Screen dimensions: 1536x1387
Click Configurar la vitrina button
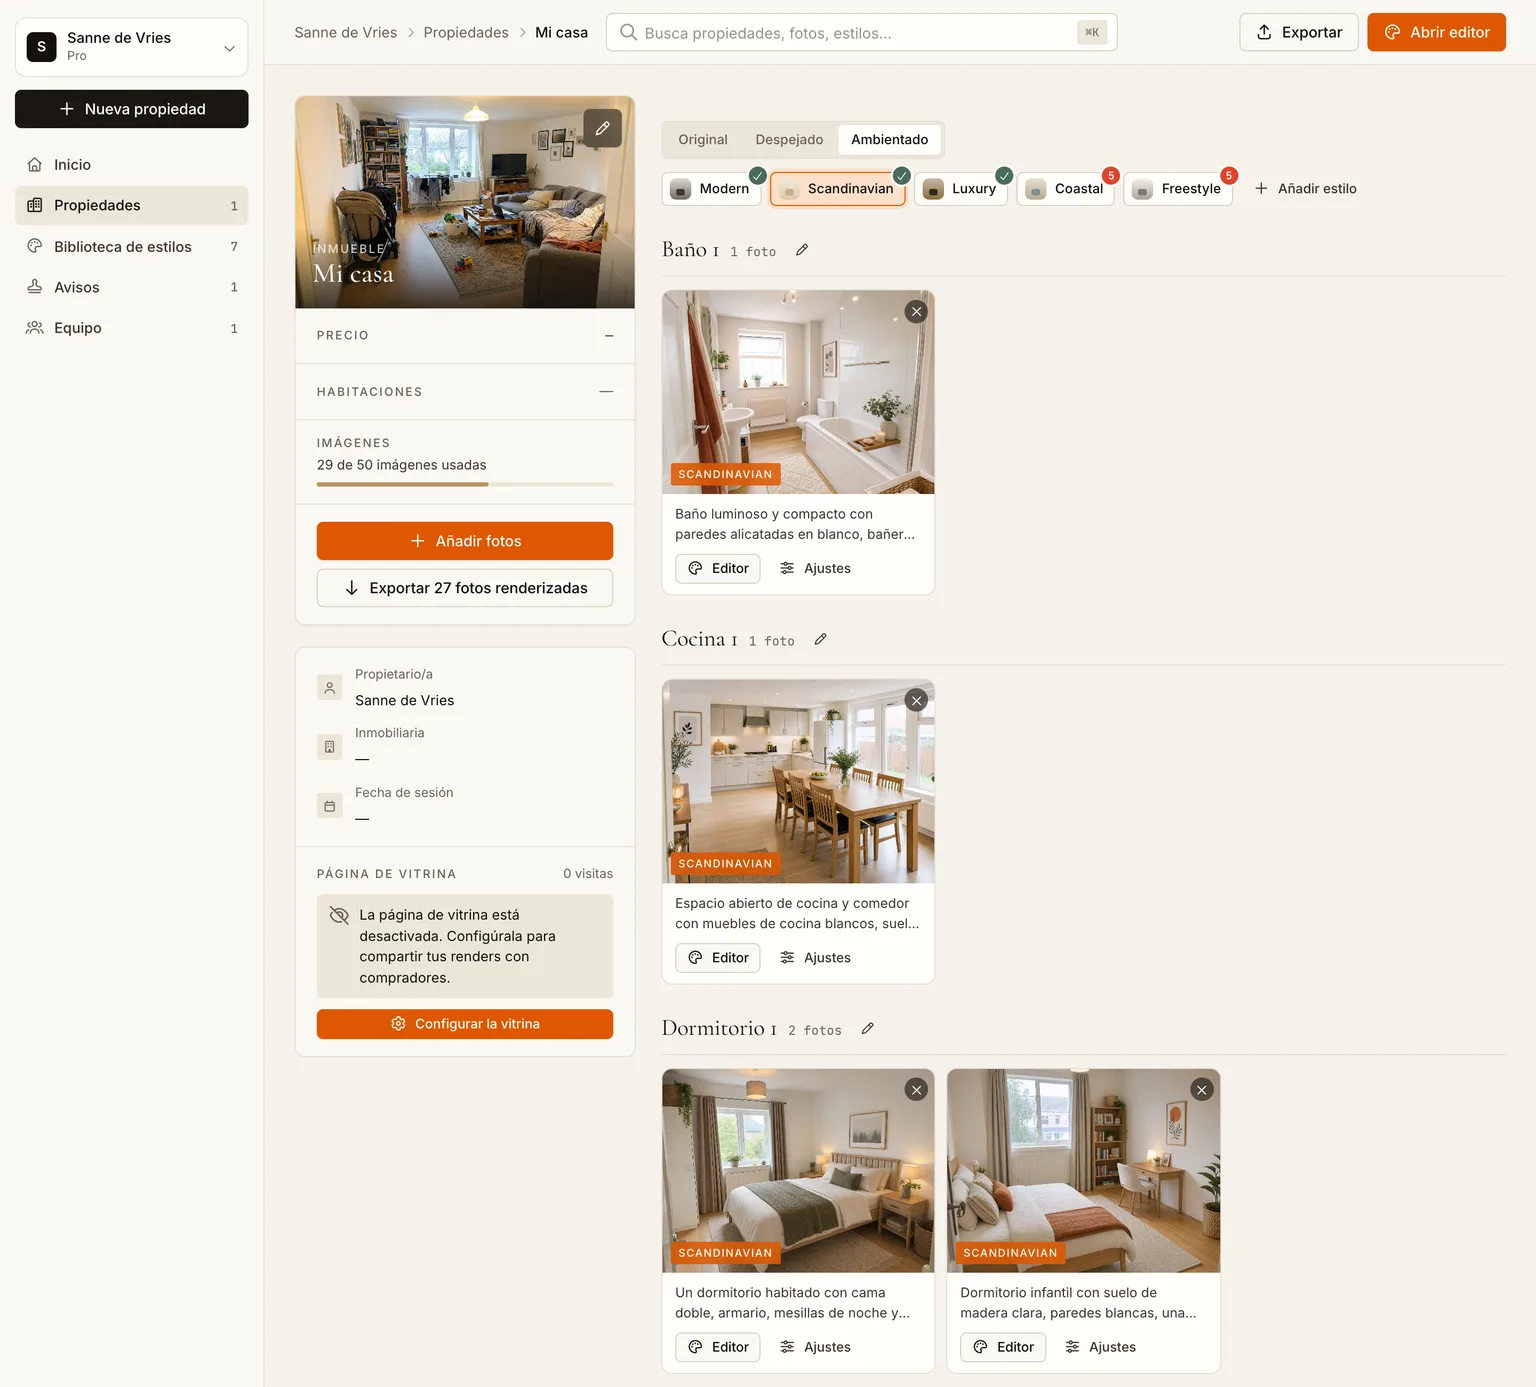point(465,1024)
